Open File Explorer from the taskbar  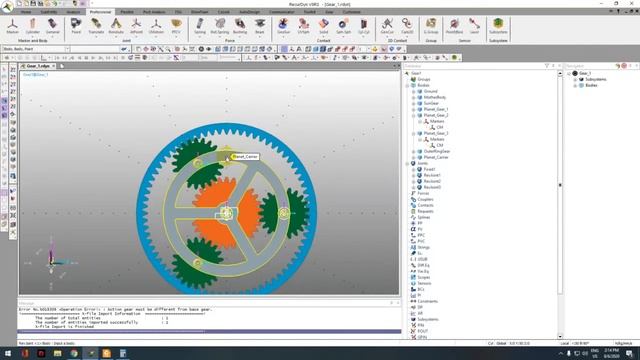(58, 353)
